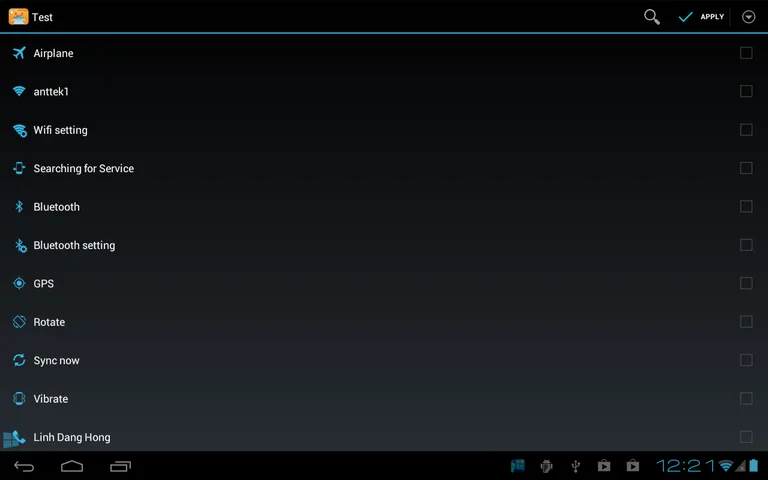Select the Test title text
This screenshot has width=768, height=480.
[42, 17]
